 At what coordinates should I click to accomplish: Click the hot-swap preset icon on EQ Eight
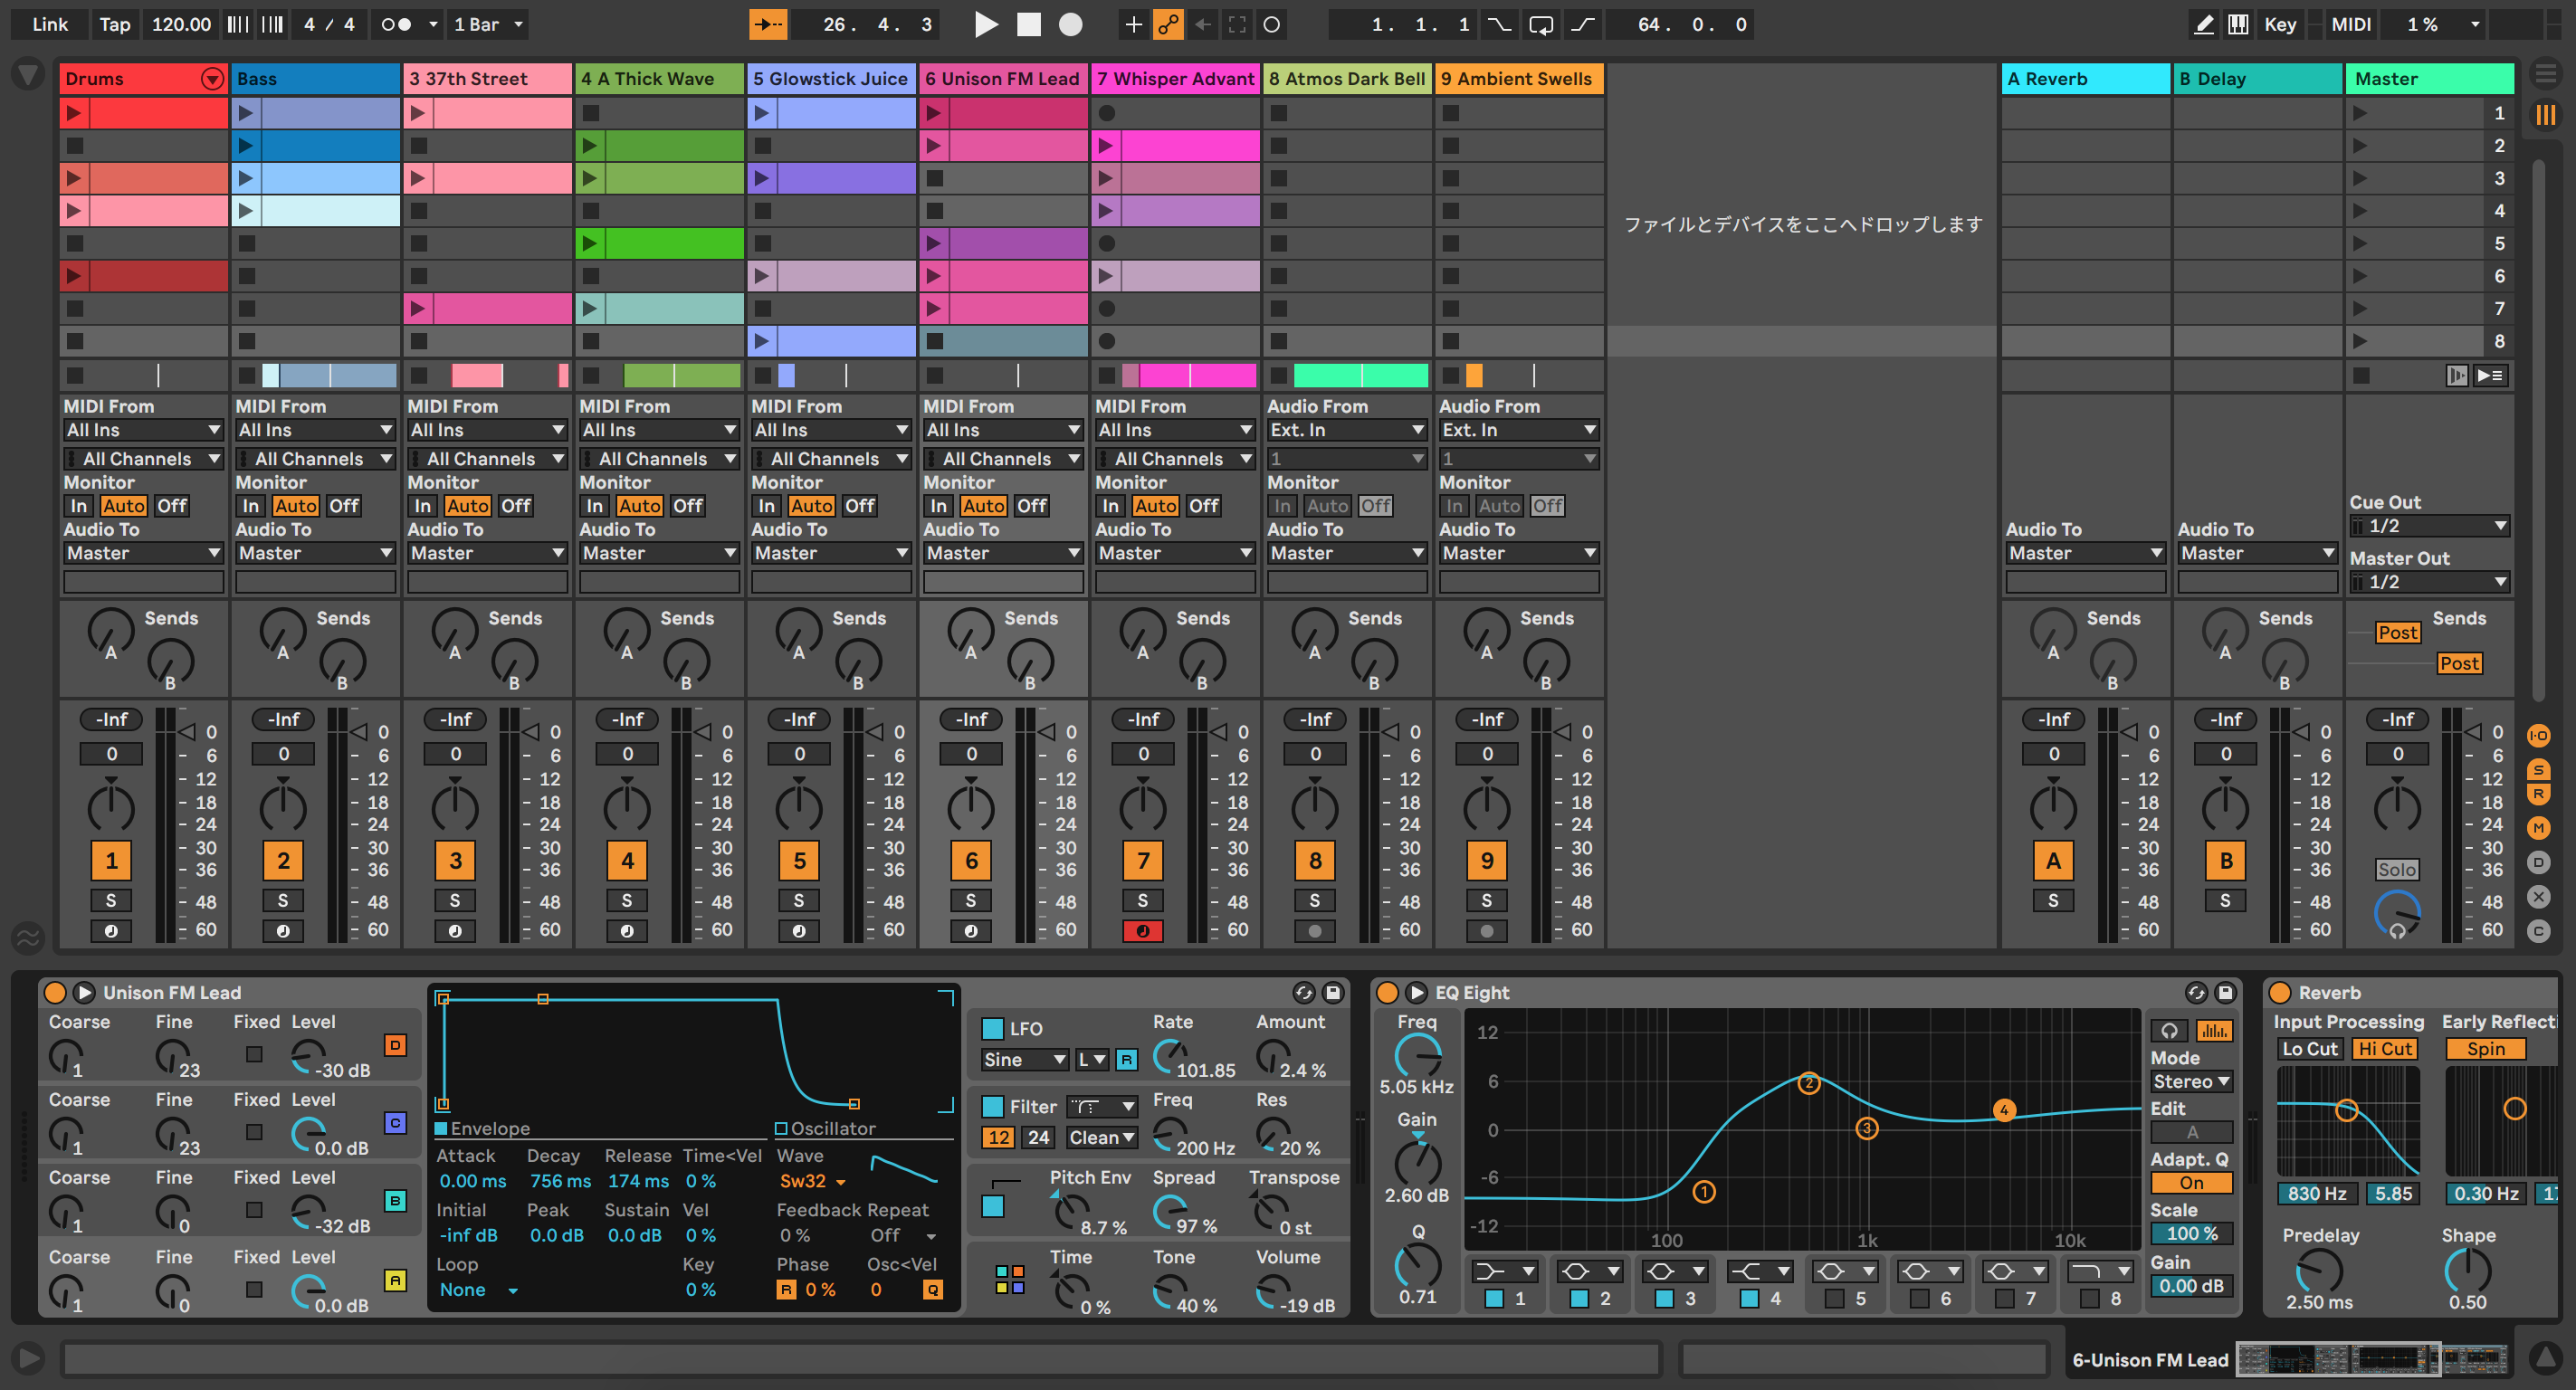2195,992
